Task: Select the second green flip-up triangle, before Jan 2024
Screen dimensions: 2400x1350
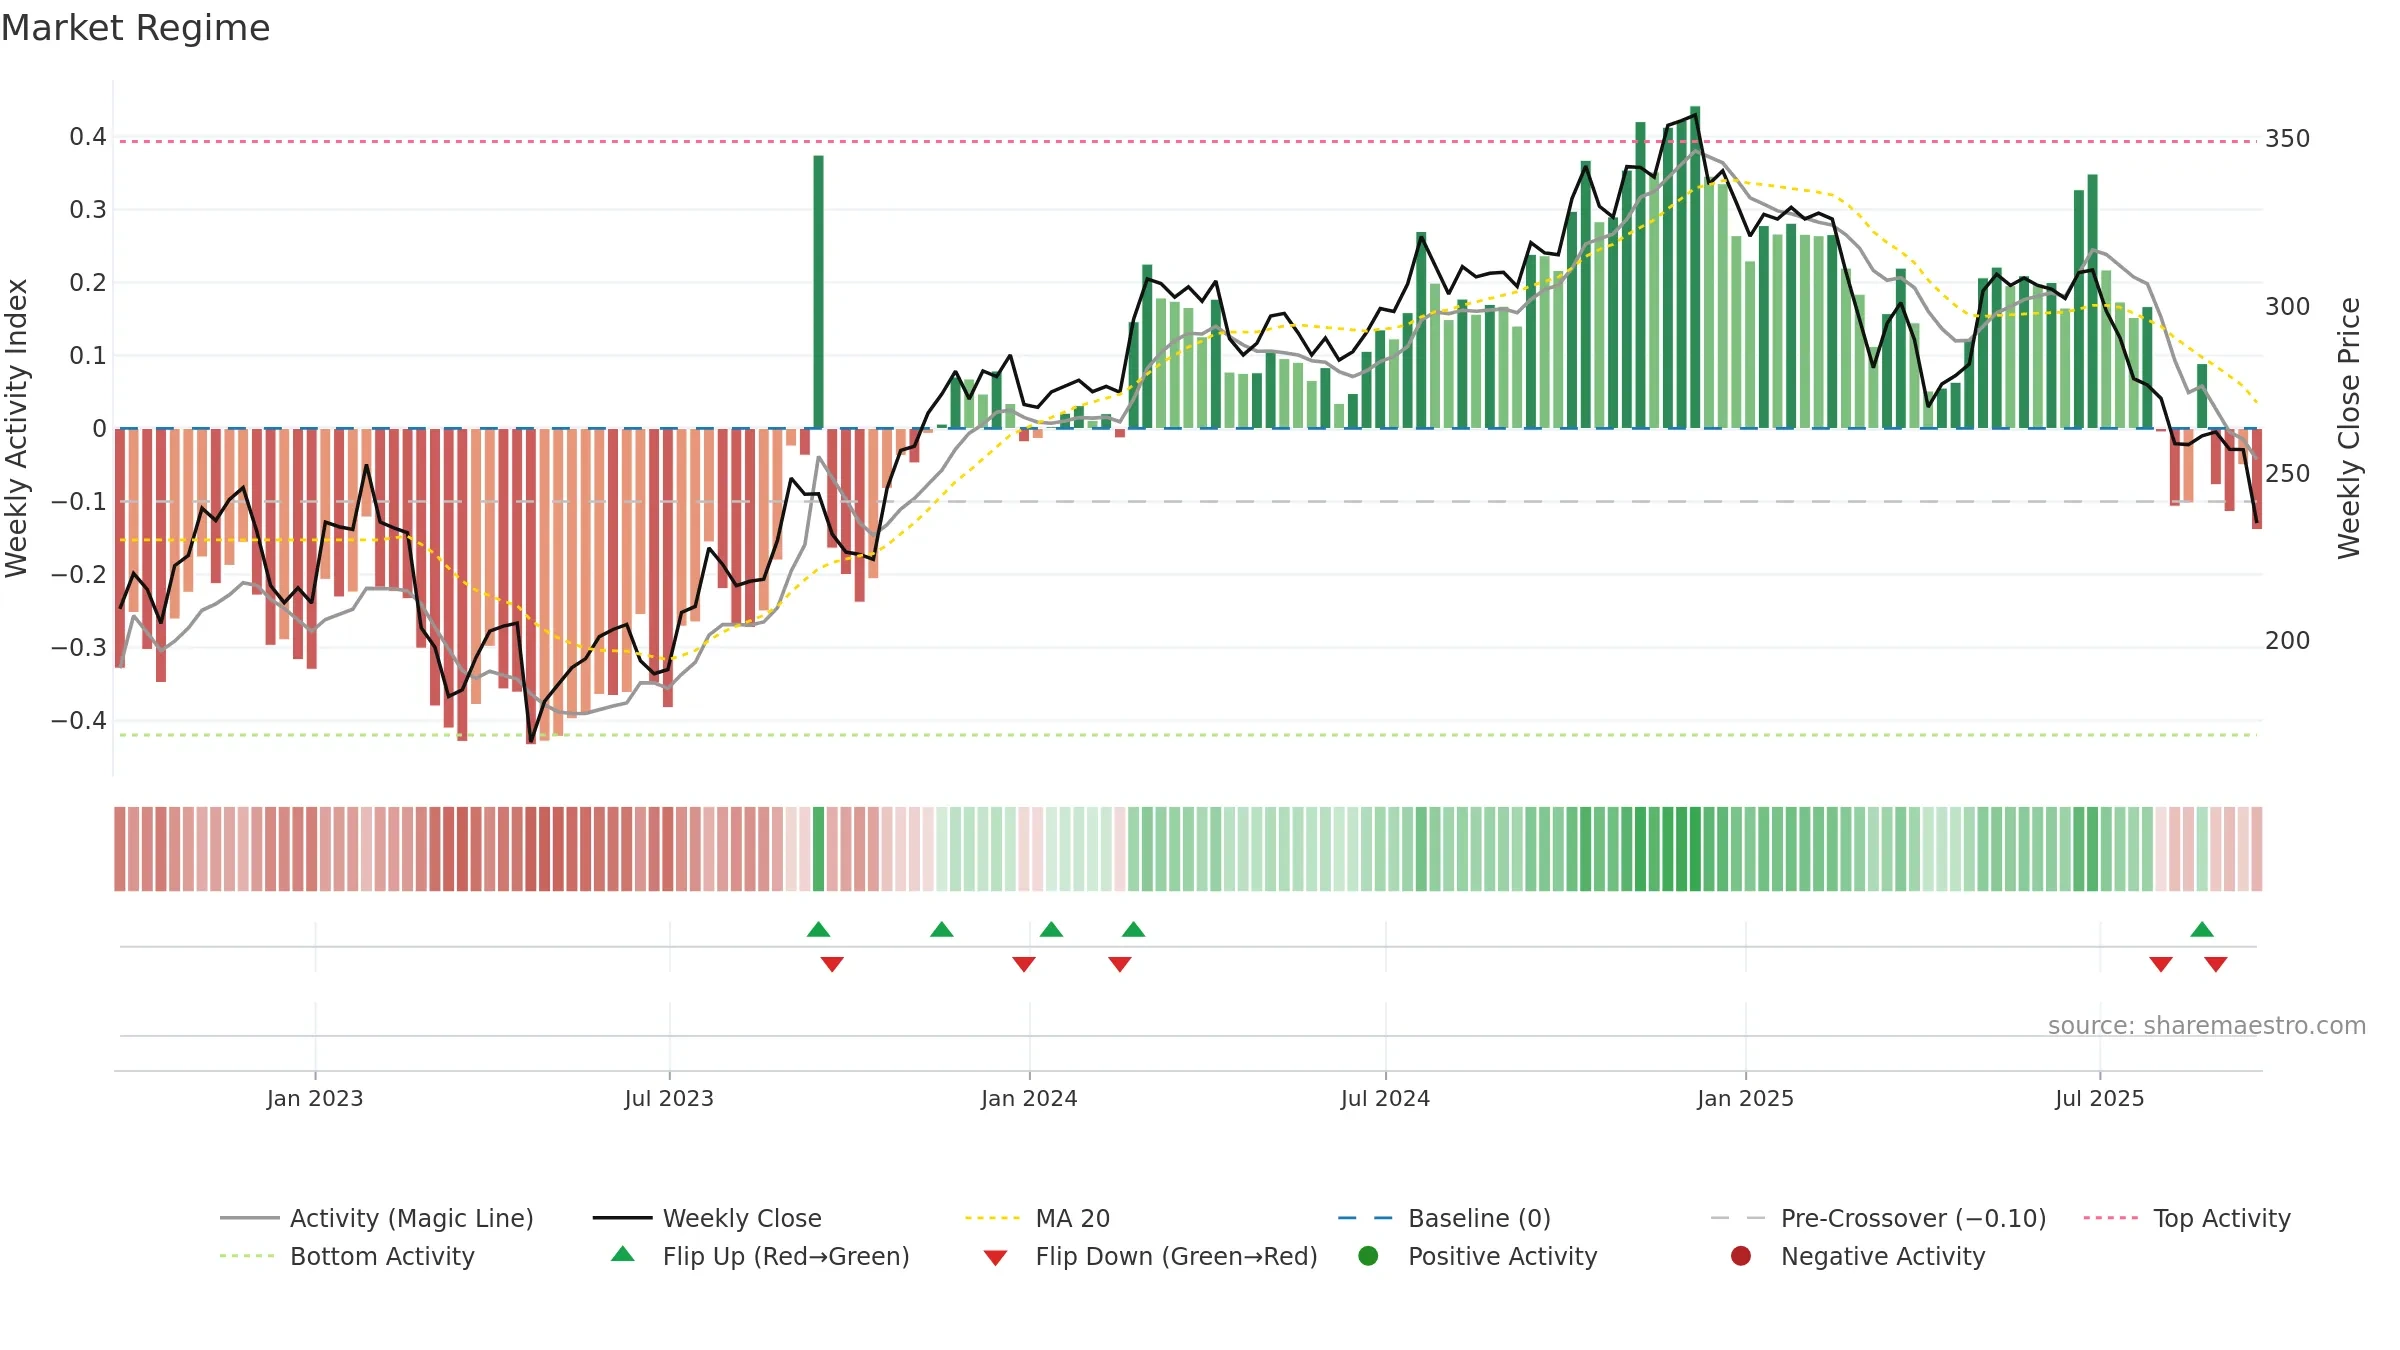Action: point(942,929)
